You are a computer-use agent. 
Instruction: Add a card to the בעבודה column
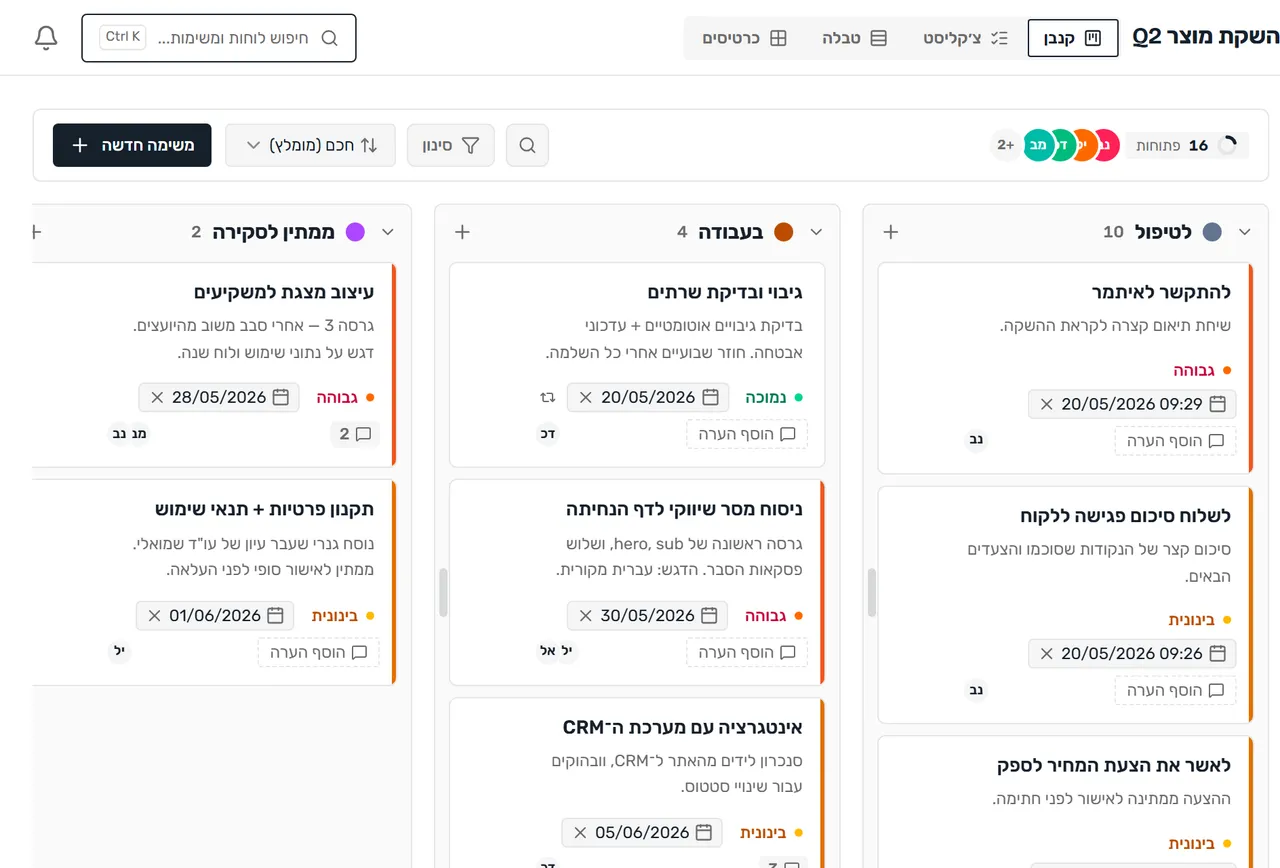click(462, 232)
